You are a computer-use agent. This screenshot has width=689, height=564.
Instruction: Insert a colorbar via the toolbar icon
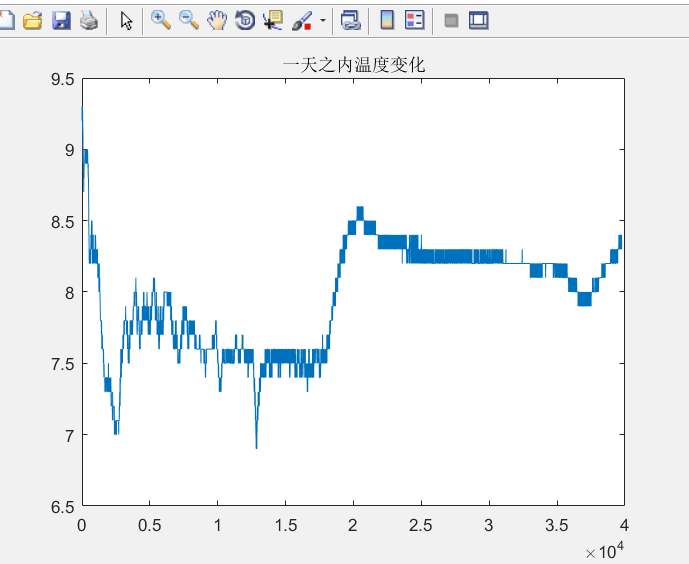coord(387,20)
